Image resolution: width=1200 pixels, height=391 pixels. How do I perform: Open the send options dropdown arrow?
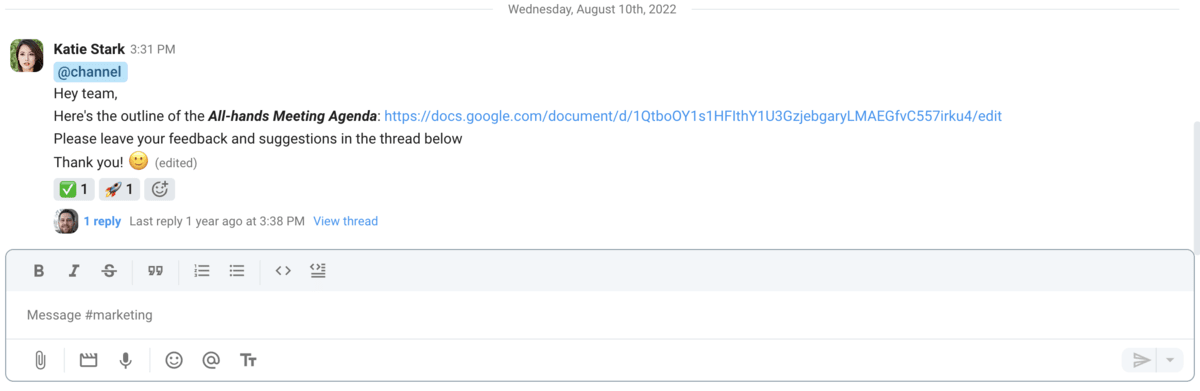click(x=1170, y=360)
